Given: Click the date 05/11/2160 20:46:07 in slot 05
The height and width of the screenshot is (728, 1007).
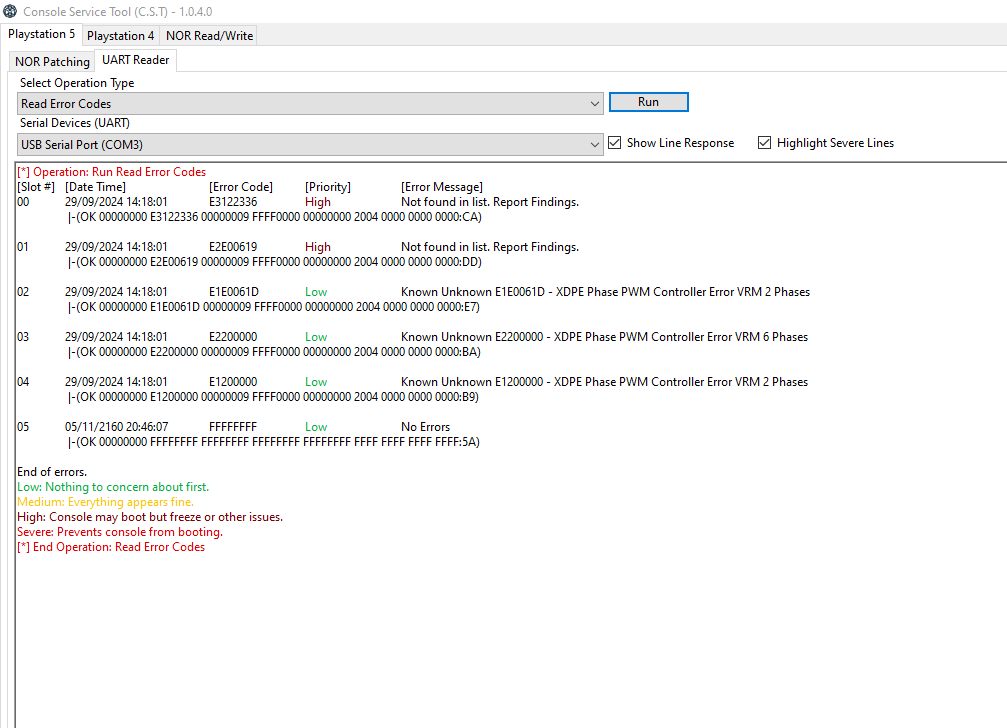Looking at the screenshot, I should 116,427.
